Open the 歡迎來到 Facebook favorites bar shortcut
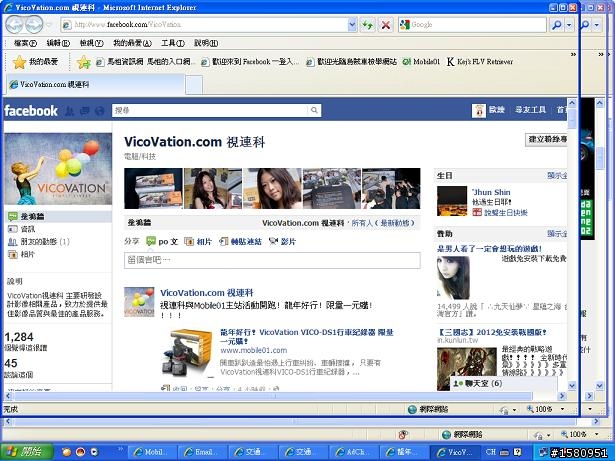Screen dimensions: 615x461 (x=250, y=62)
